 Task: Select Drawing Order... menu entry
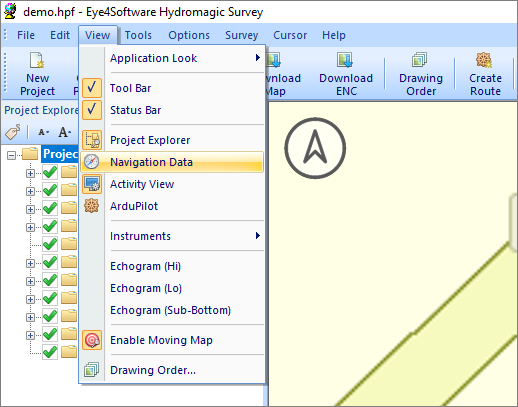(x=172, y=370)
